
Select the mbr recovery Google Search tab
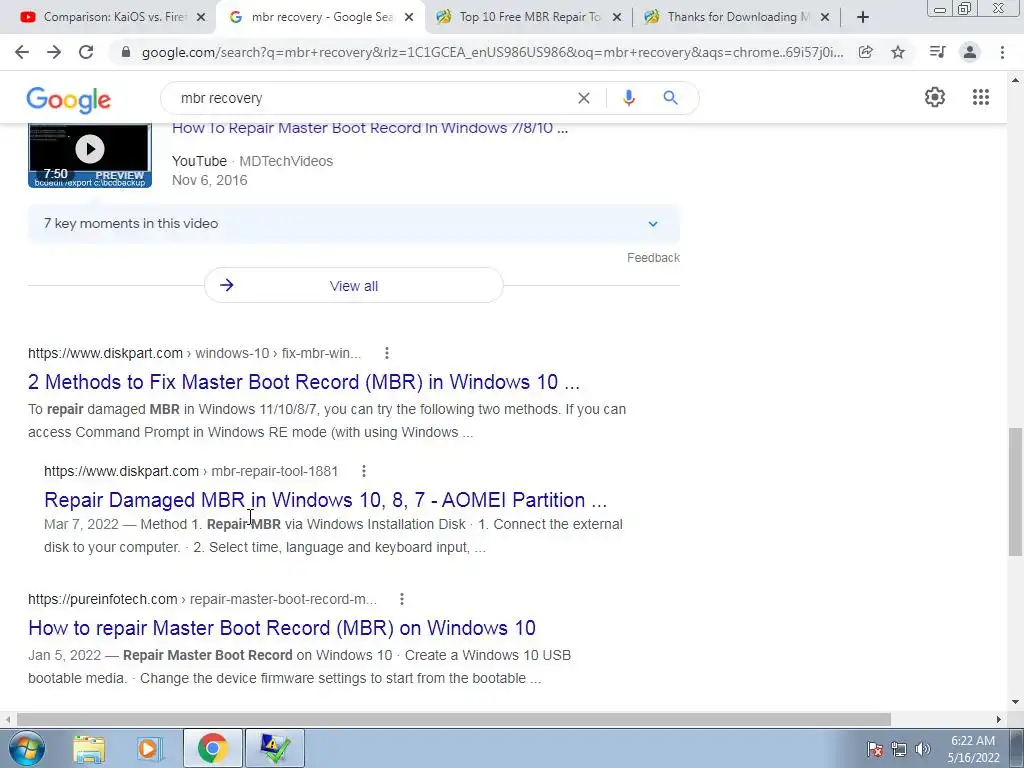[320, 18]
